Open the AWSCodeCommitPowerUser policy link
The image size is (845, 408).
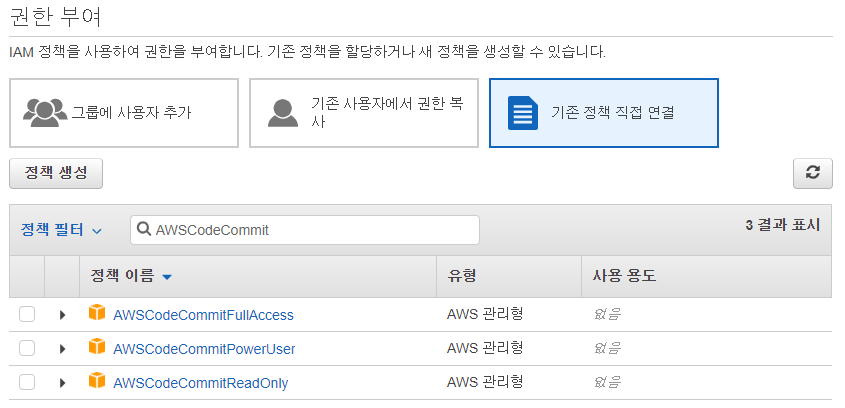(x=204, y=349)
